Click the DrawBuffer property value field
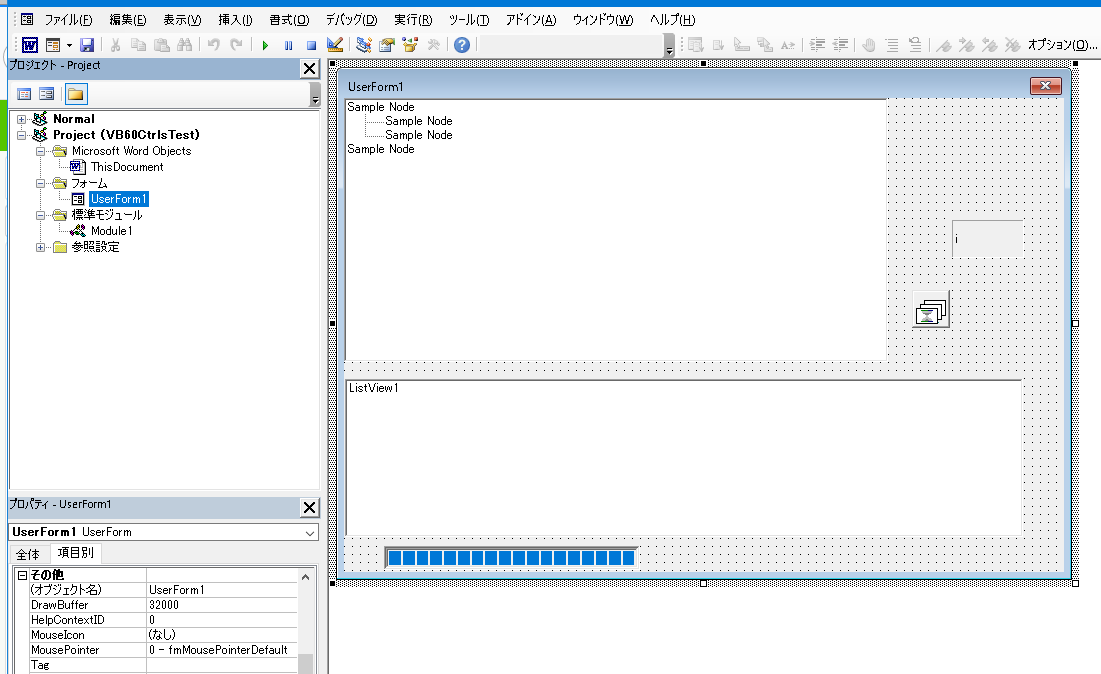This screenshot has height=674, width=1101. 220,605
